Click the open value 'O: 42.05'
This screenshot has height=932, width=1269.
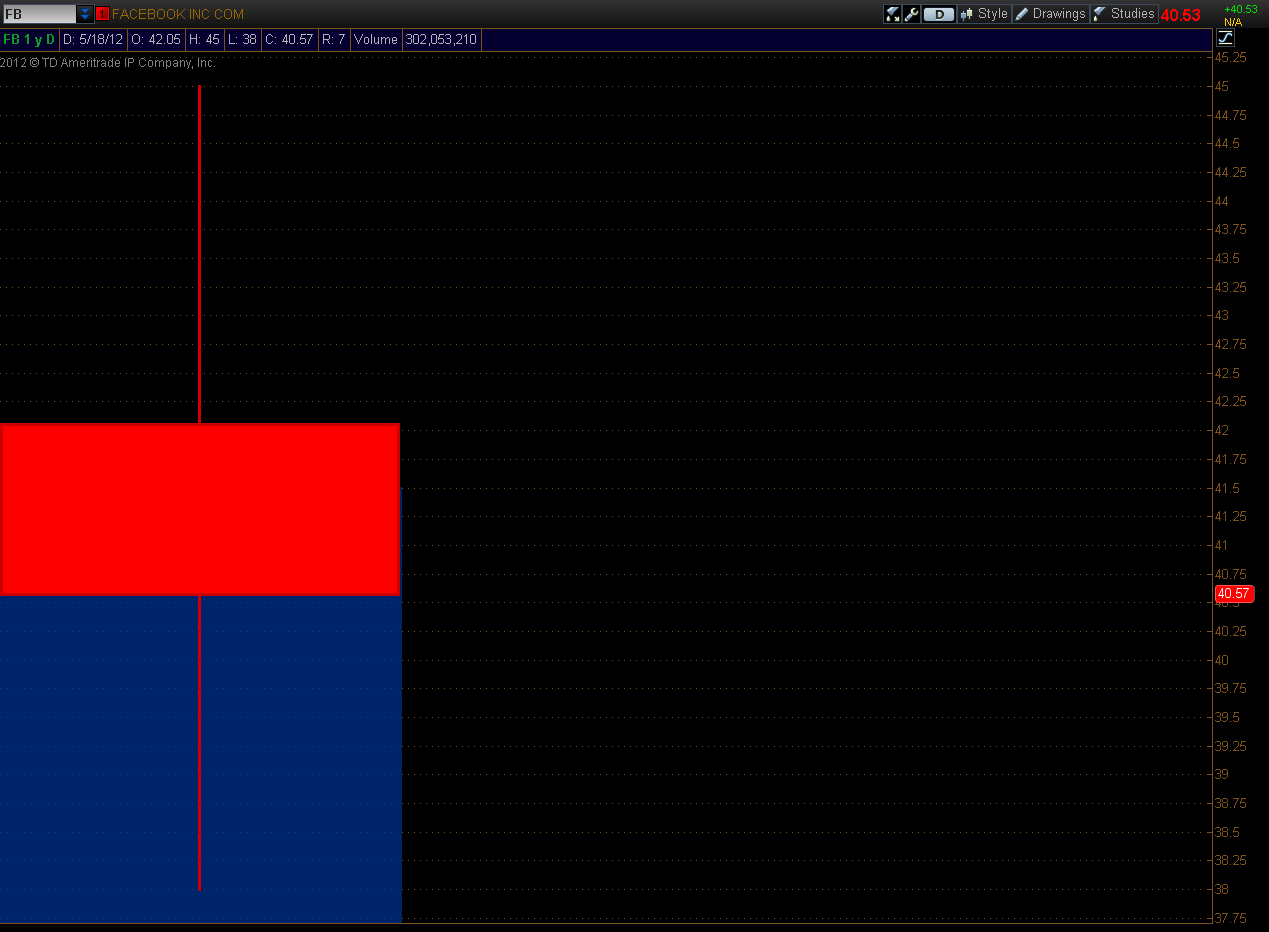point(156,40)
